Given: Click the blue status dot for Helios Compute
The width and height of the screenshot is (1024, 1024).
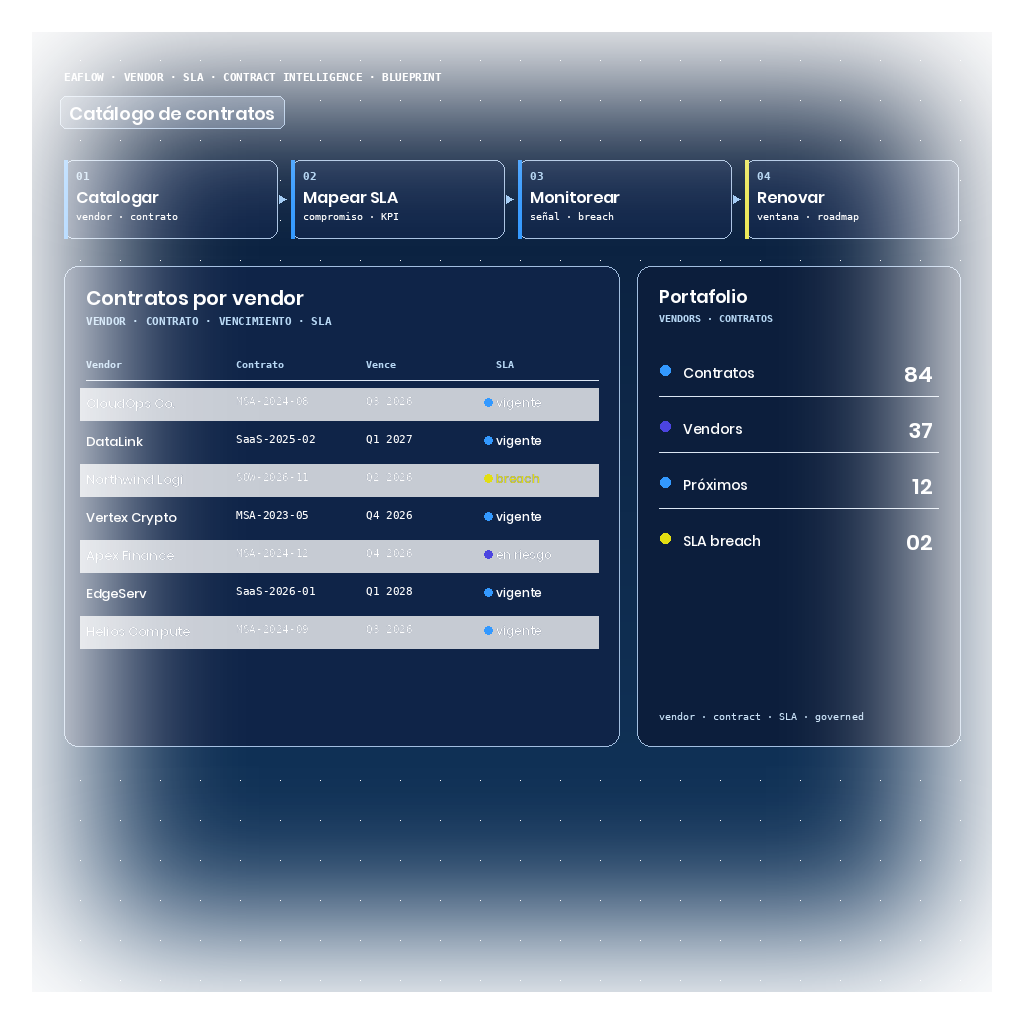Looking at the screenshot, I should point(488,631).
